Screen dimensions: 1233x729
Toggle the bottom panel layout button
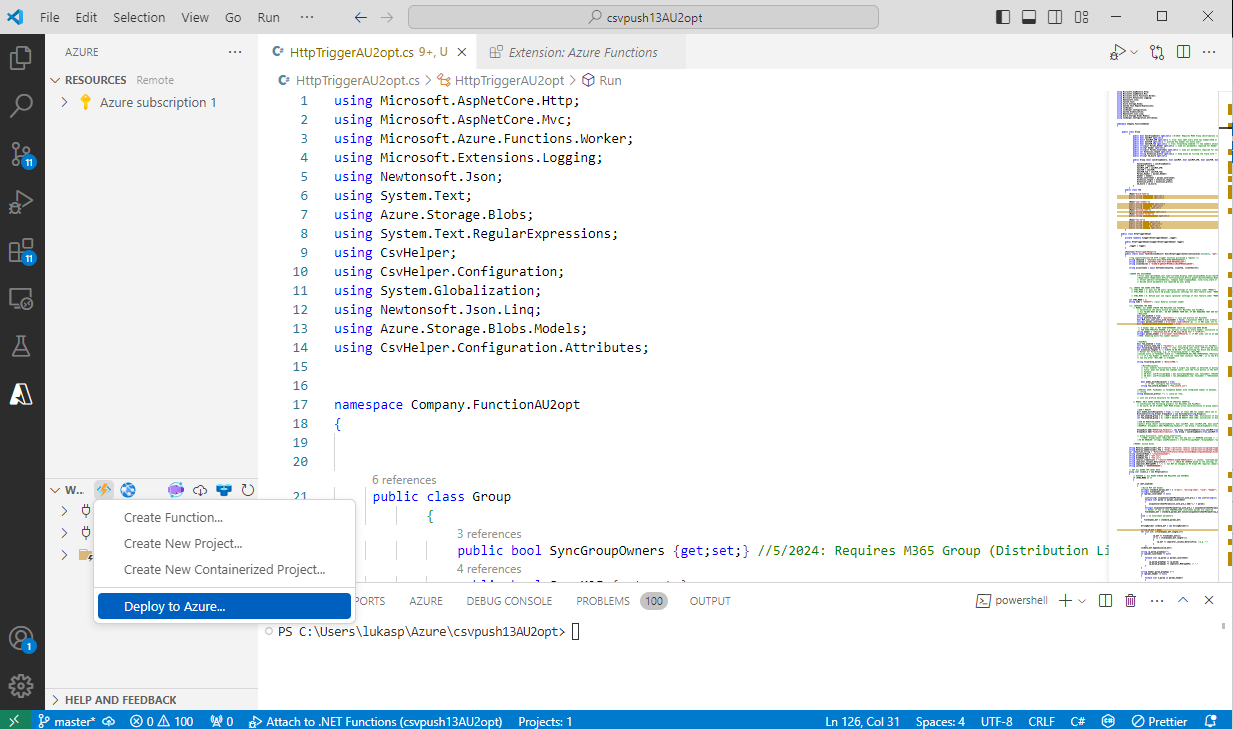pyautogui.click(x=1029, y=17)
